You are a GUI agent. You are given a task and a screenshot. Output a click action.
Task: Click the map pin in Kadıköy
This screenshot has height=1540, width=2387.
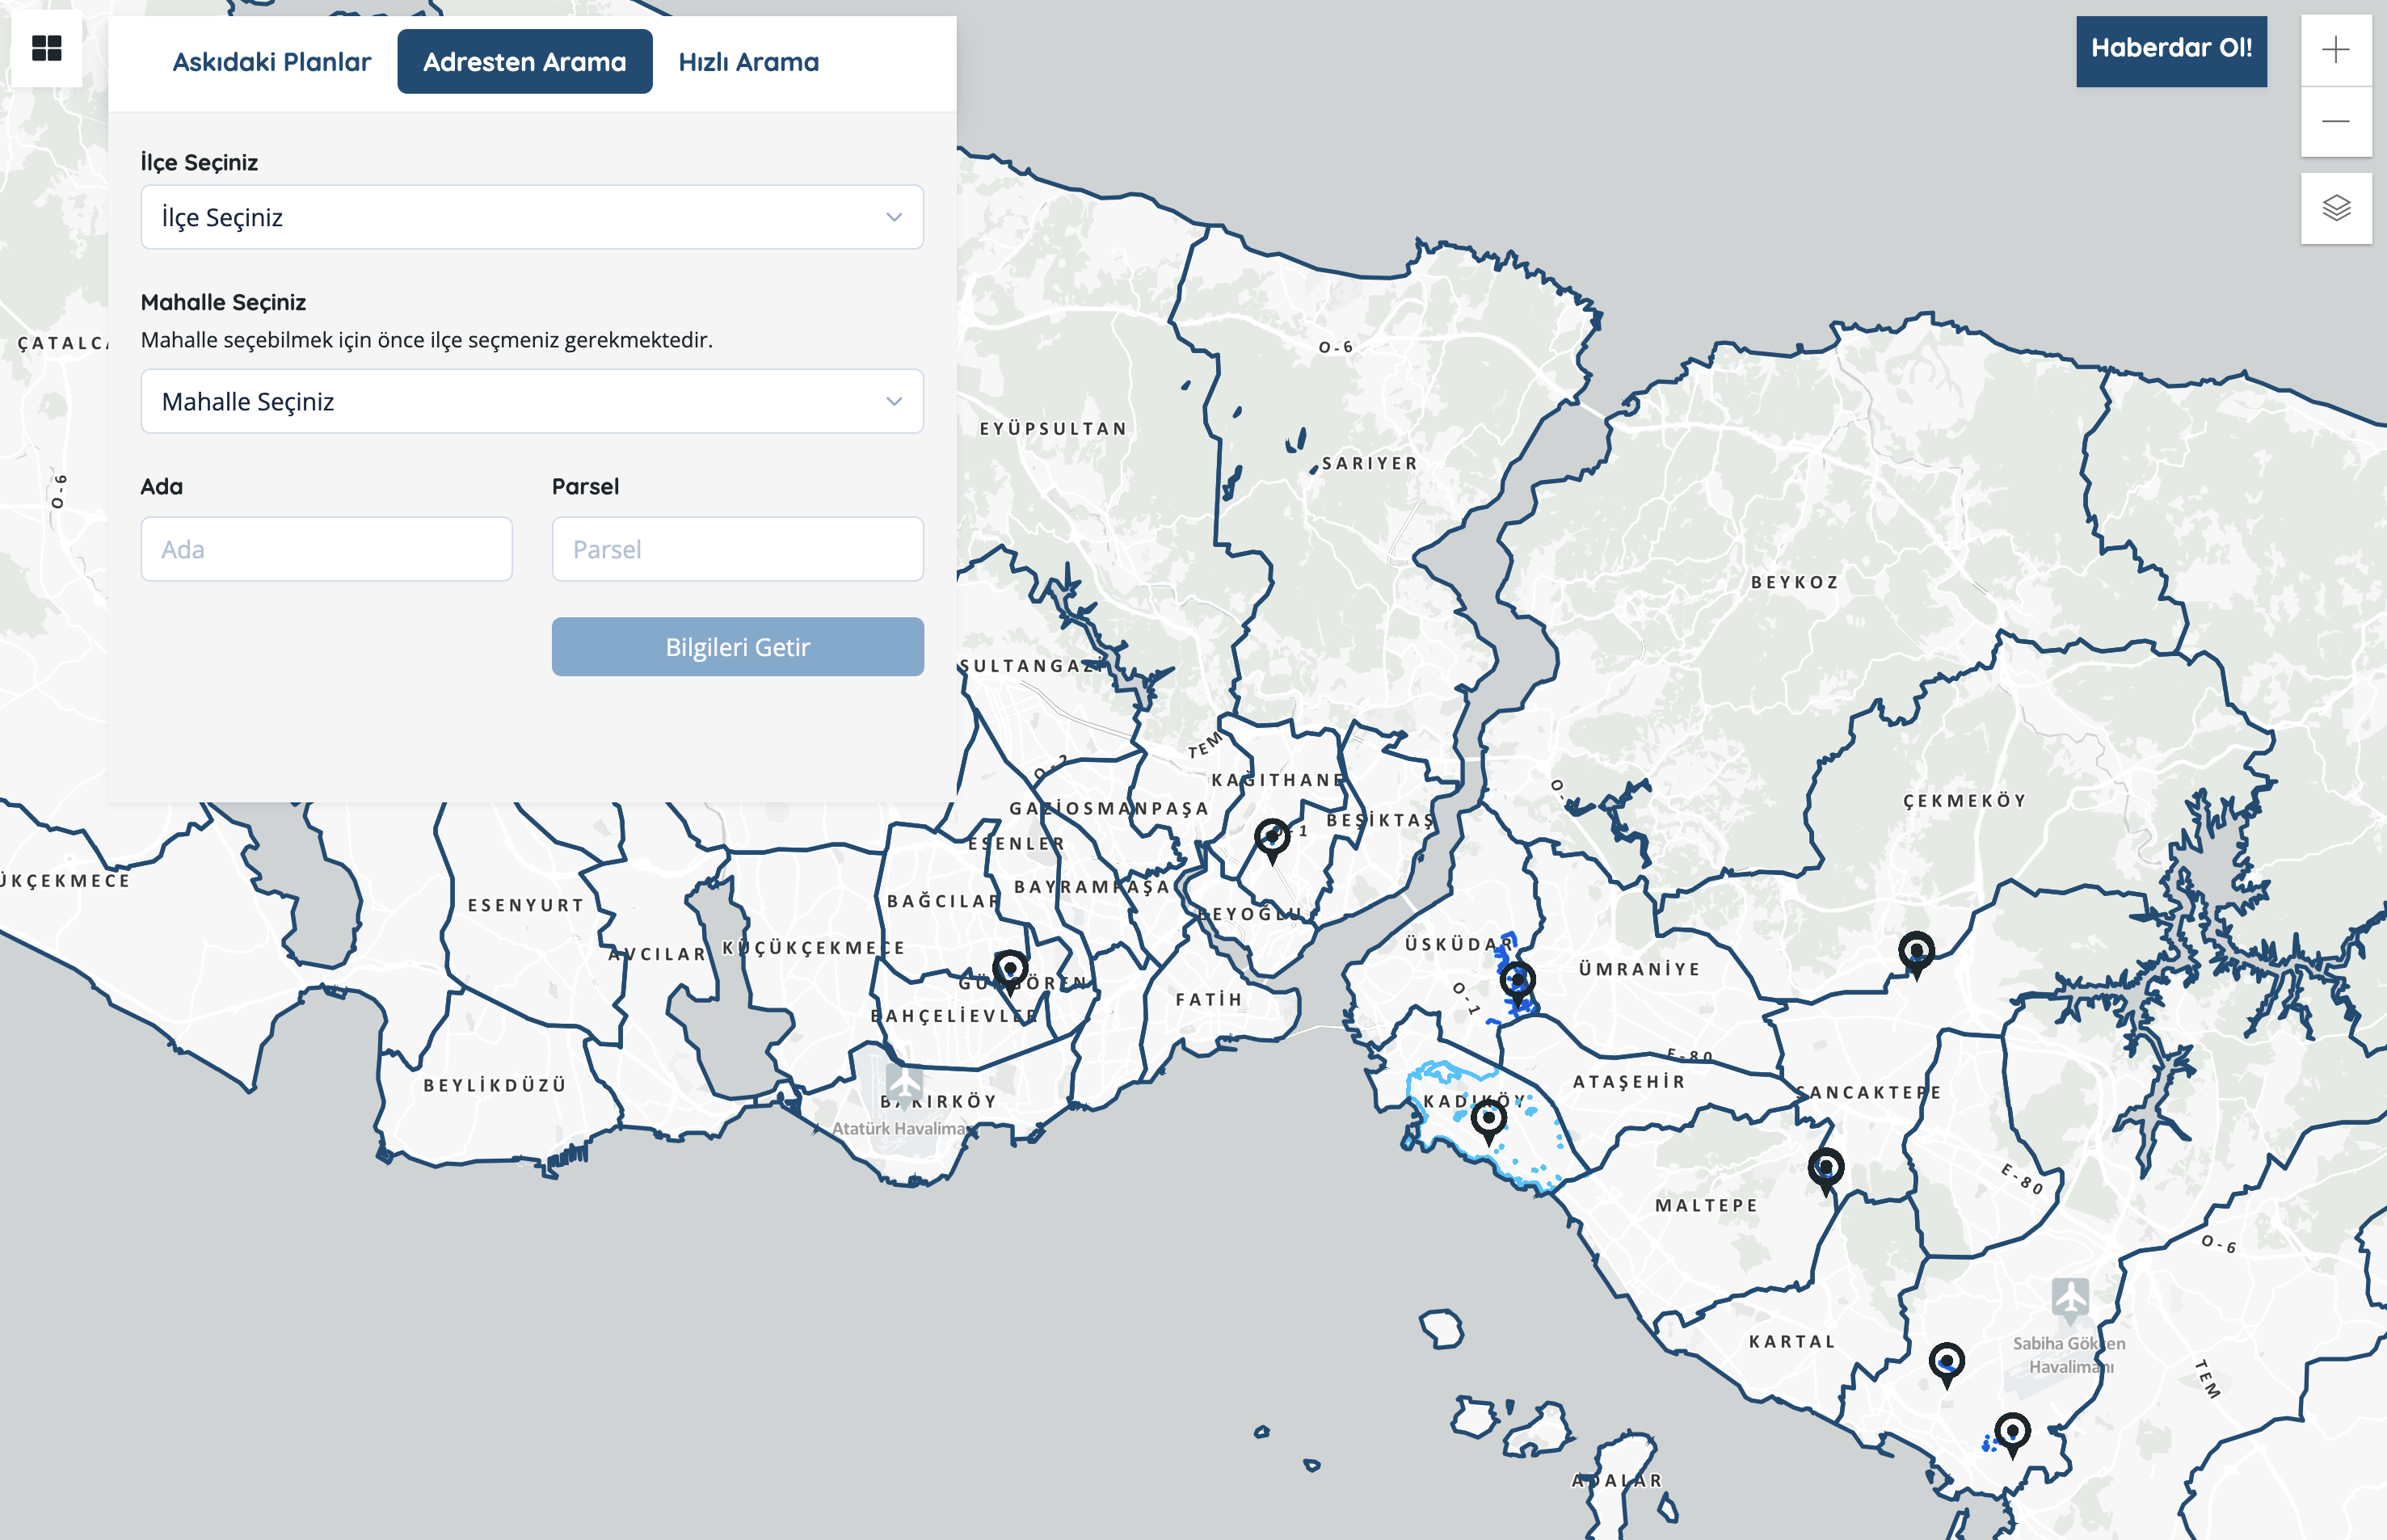(1488, 1120)
